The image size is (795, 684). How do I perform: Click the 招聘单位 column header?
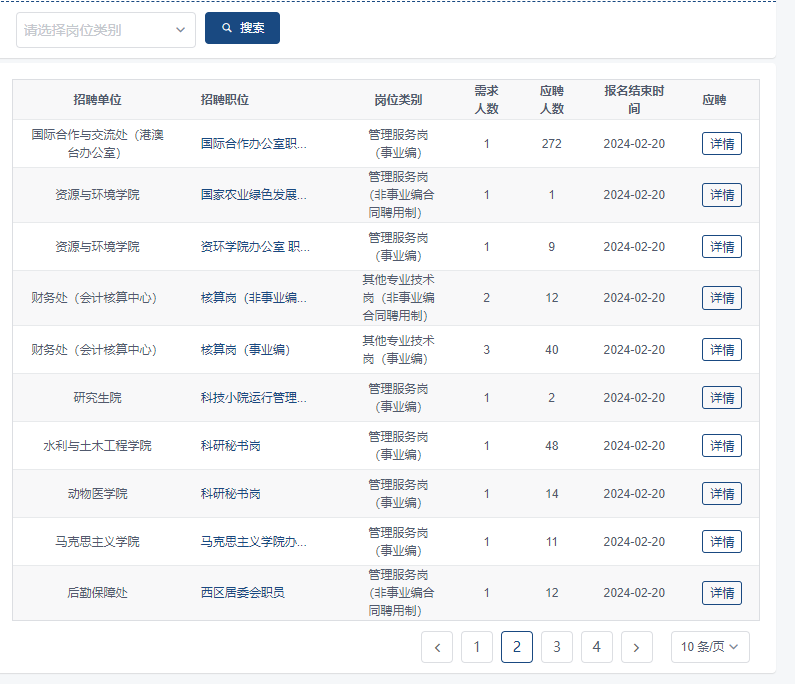coord(97,100)
